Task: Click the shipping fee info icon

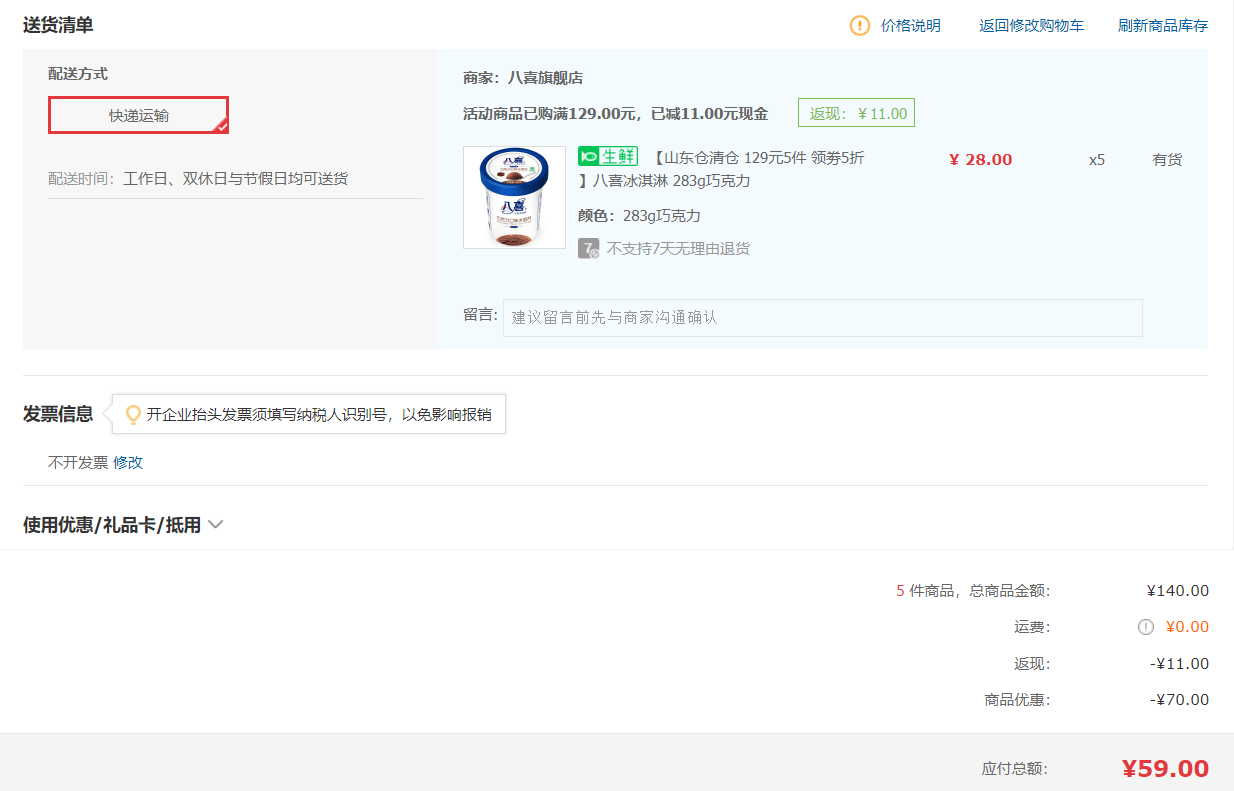Action: point(1146,627)
